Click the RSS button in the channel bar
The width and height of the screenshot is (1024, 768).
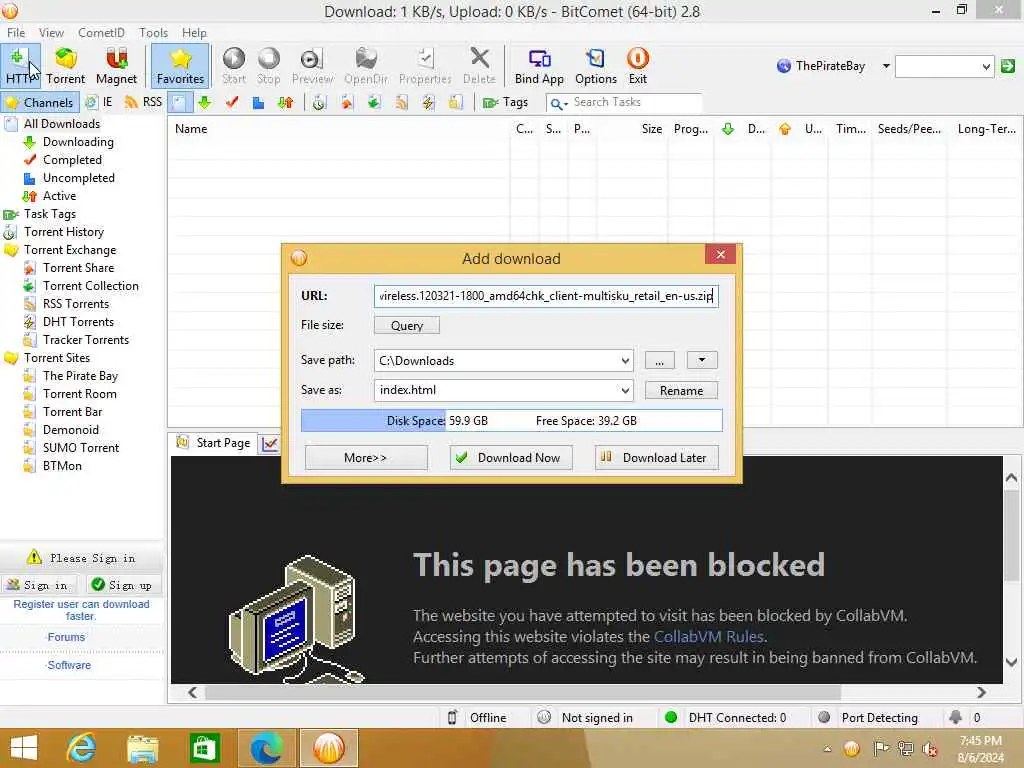(144, 103)
